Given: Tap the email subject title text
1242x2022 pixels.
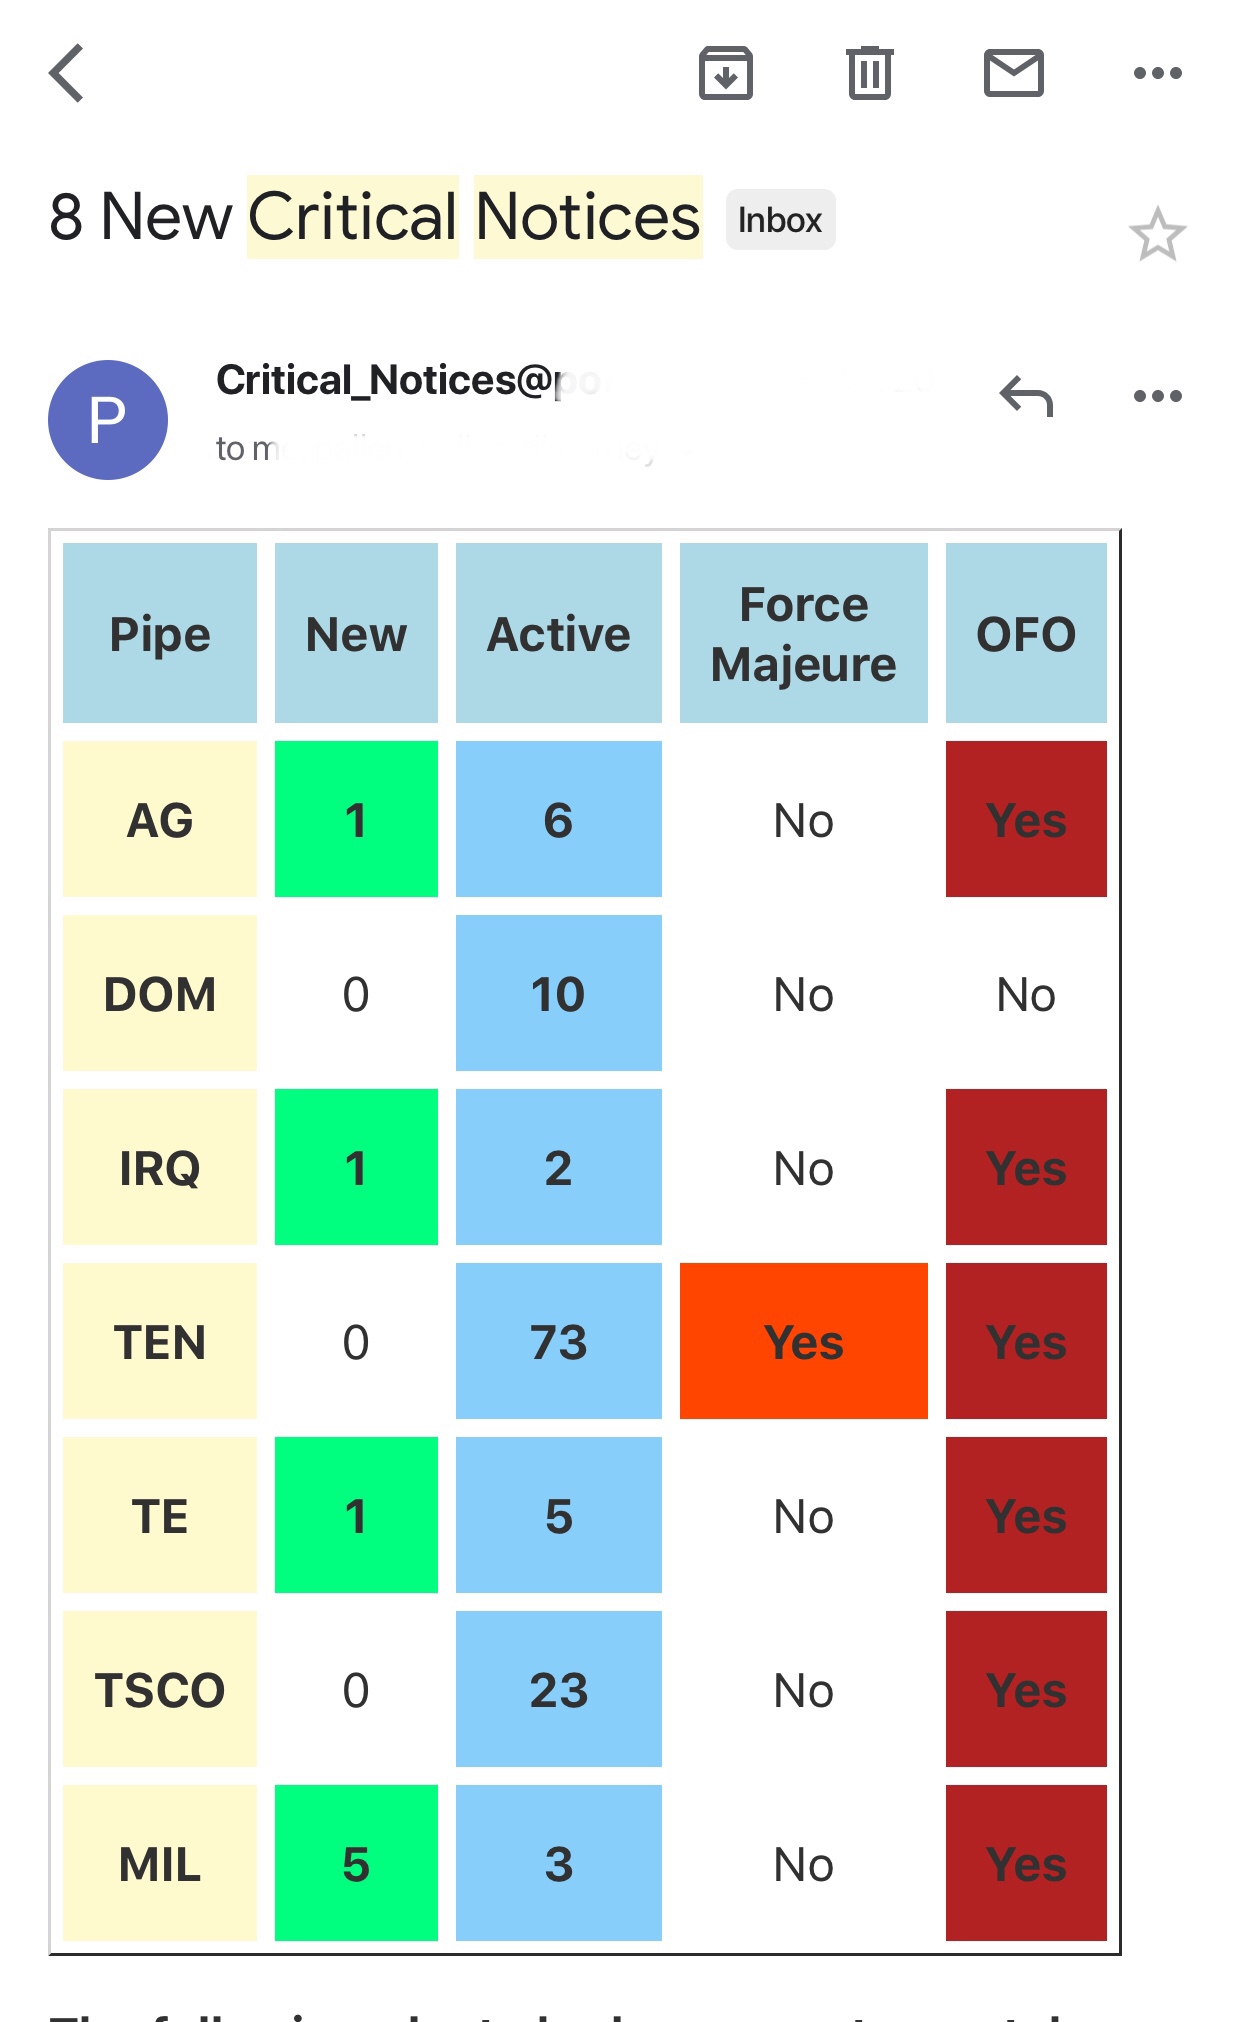Looking at the screenshot, I should point(375,217).
